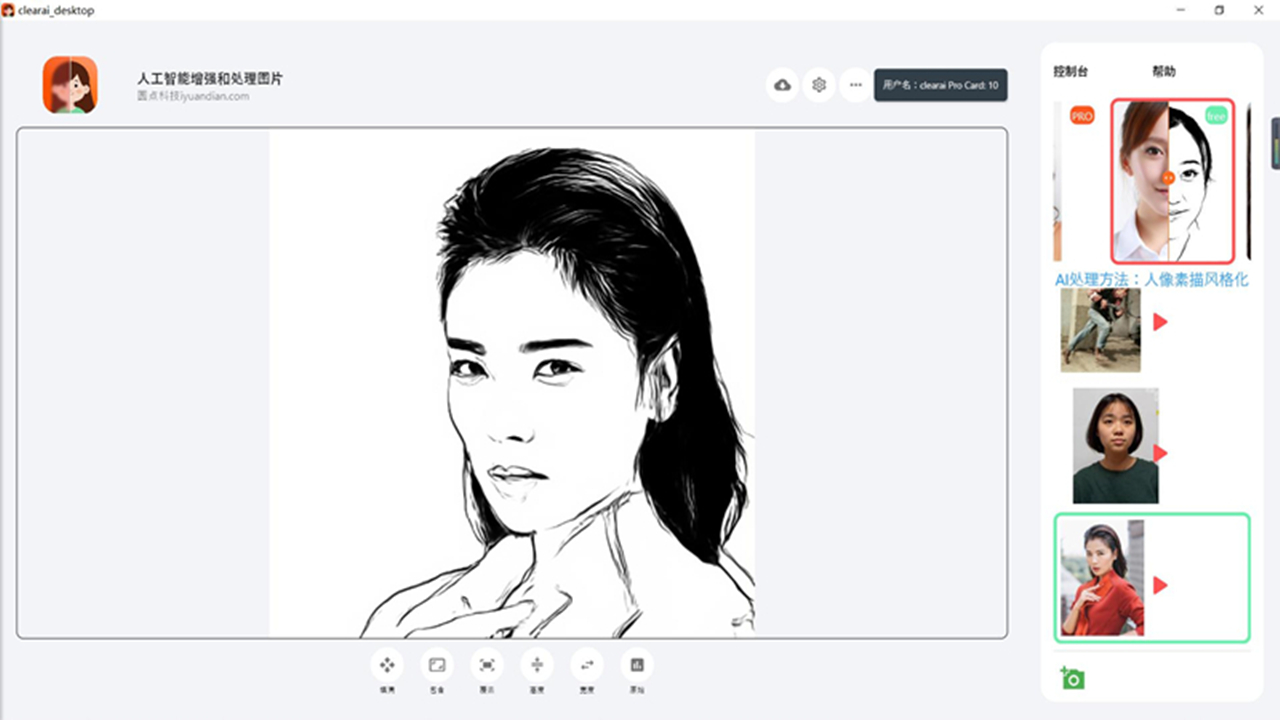The height and width of the screenshot is (720, 1280).
Task: Select the red-dress woman thumbnail
Action: (1101, 578)
